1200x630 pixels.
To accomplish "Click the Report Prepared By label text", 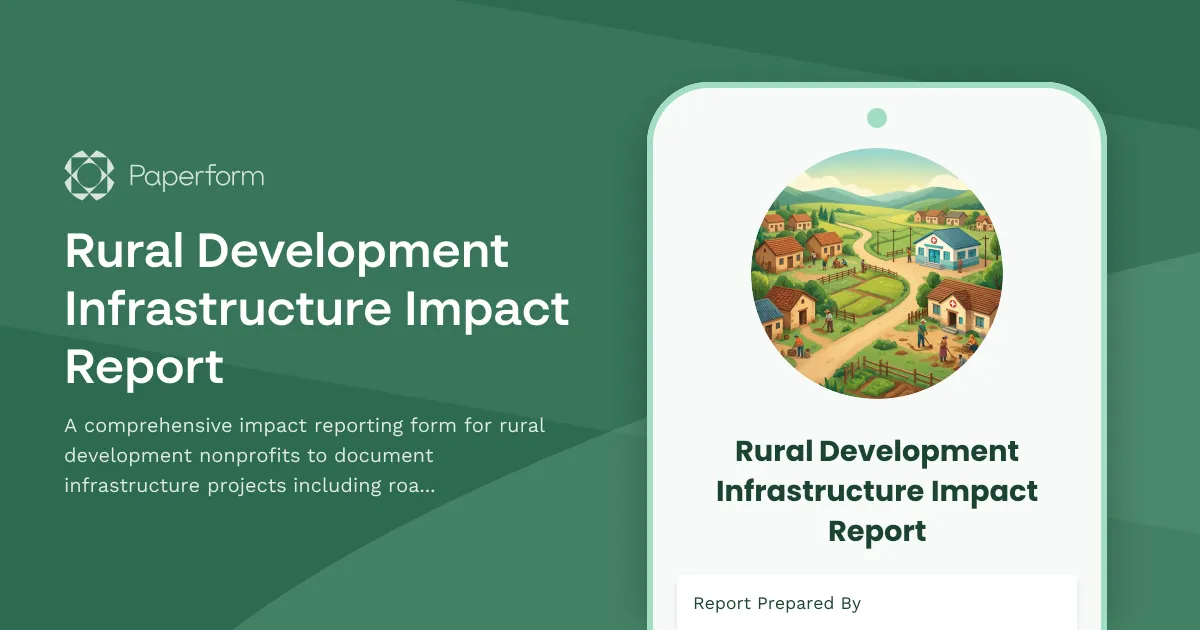I will click(777, 604).
